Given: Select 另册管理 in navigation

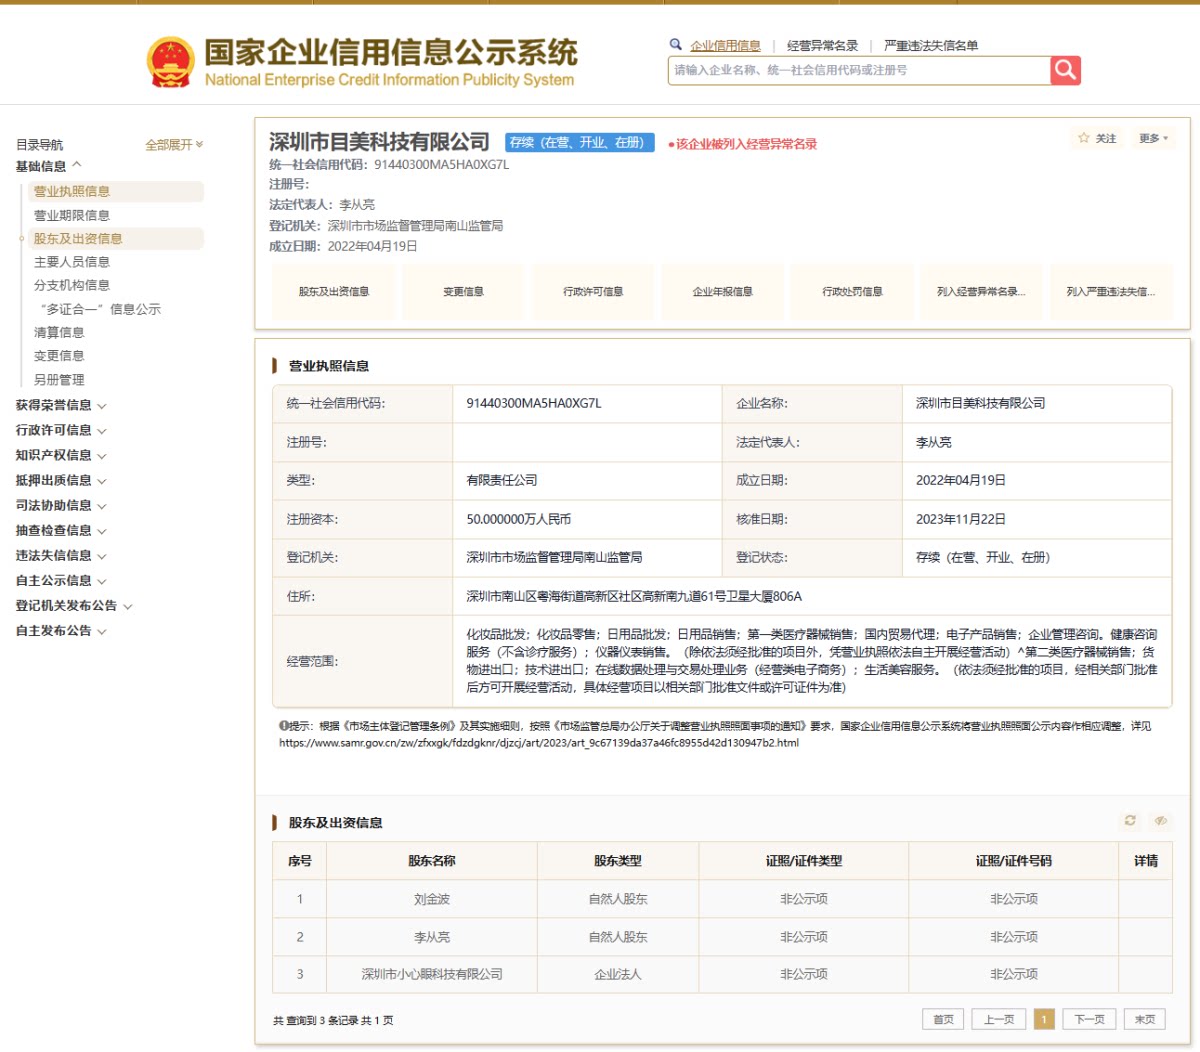Looking at the screenshot, I should [59, 380].
